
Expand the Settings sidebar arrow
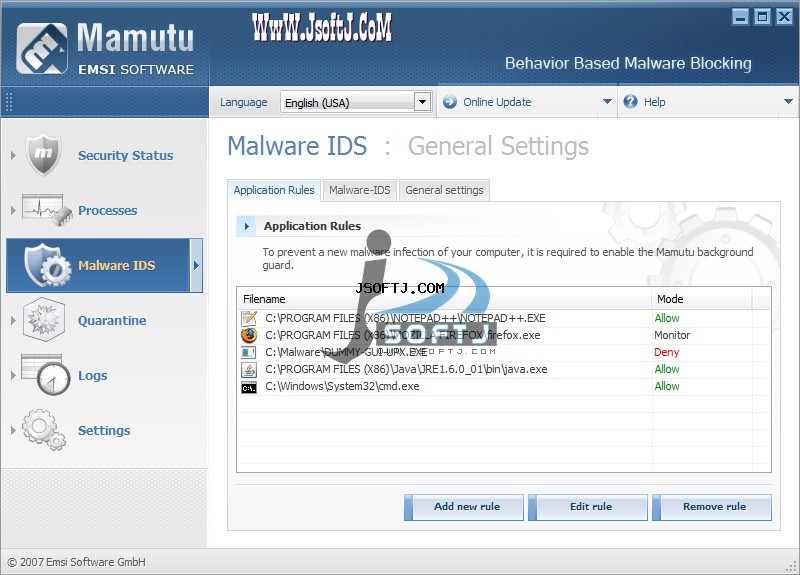[13, 431]
